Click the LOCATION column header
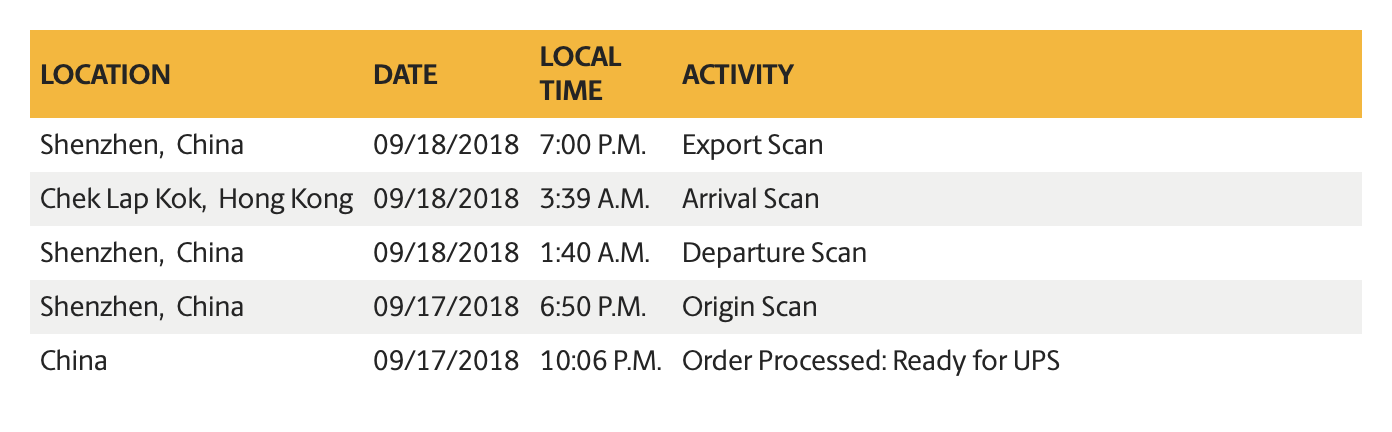The width and height of the screenshot is (1392, 432). click(105, 74)
